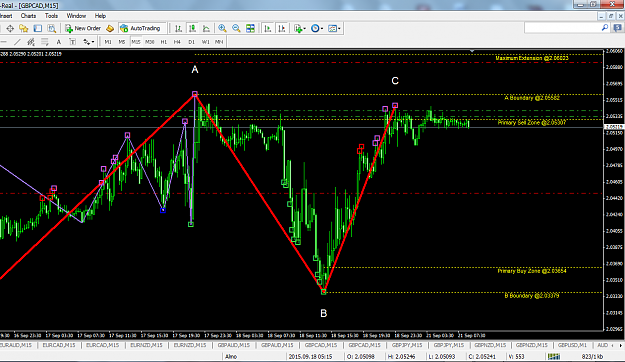Switch timeframe to W1
This screenshot has width=625, height=362.
(x=205, y=42)
